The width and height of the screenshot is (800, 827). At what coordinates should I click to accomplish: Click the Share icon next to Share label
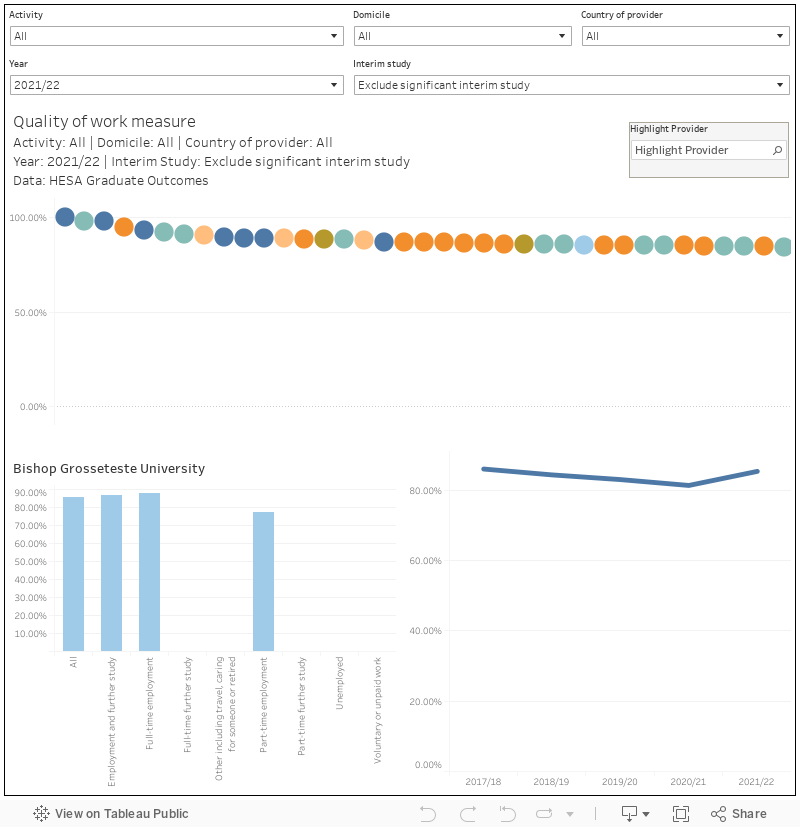pos(719,813)
